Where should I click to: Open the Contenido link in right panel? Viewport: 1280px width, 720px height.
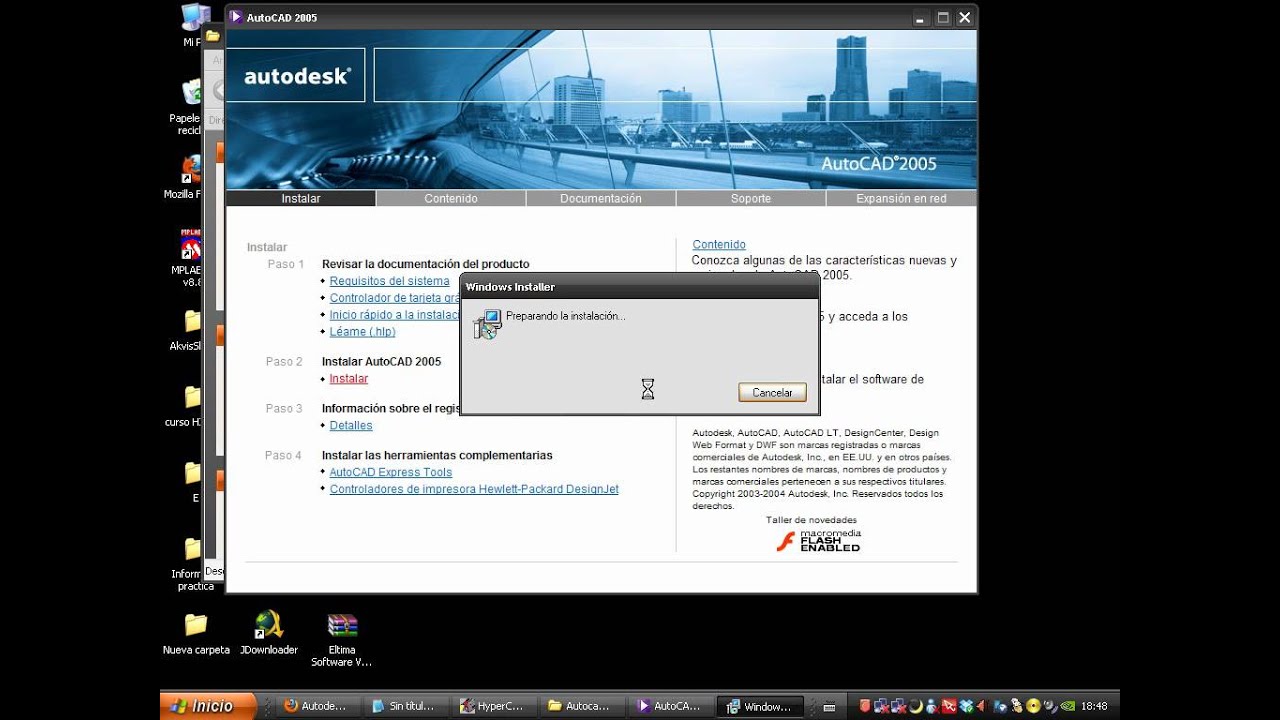tap(719, 245)
